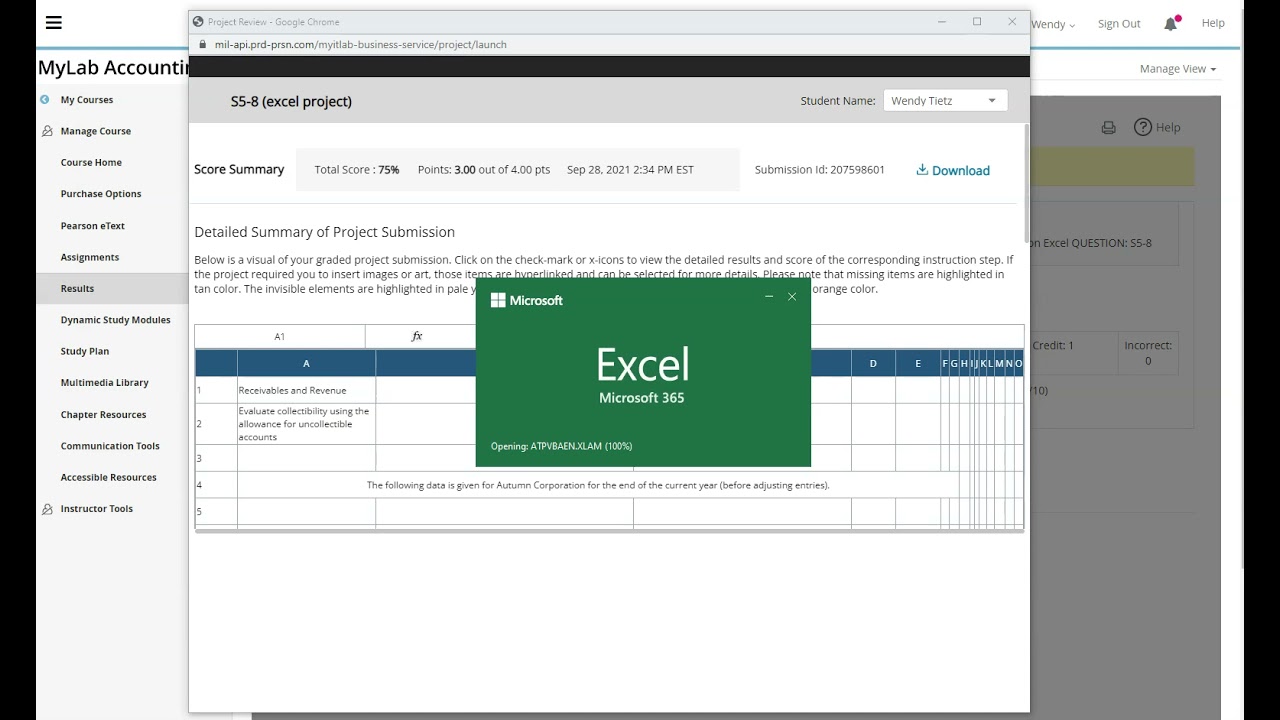This screenshot has width=1280, height=720.
Task: Open the Help question-mark icon
Action: (1143, 127)
